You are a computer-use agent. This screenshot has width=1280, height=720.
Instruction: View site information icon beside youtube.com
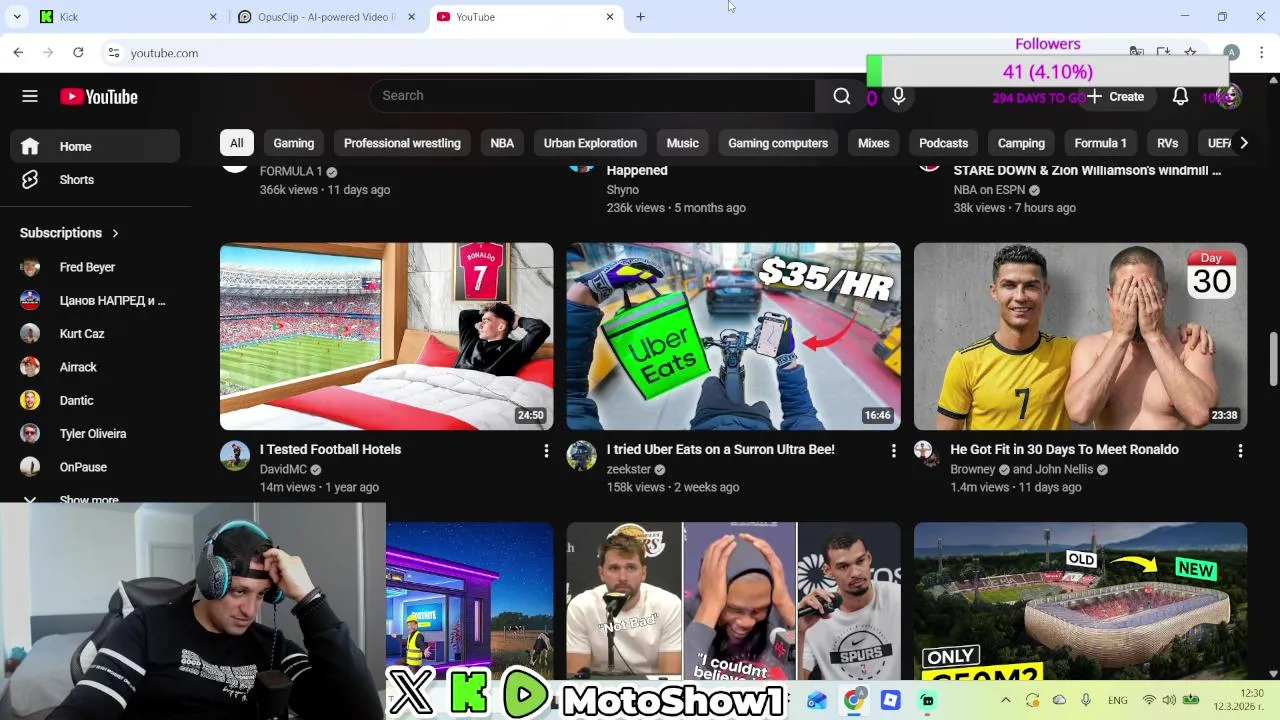(x=114, y=53)
